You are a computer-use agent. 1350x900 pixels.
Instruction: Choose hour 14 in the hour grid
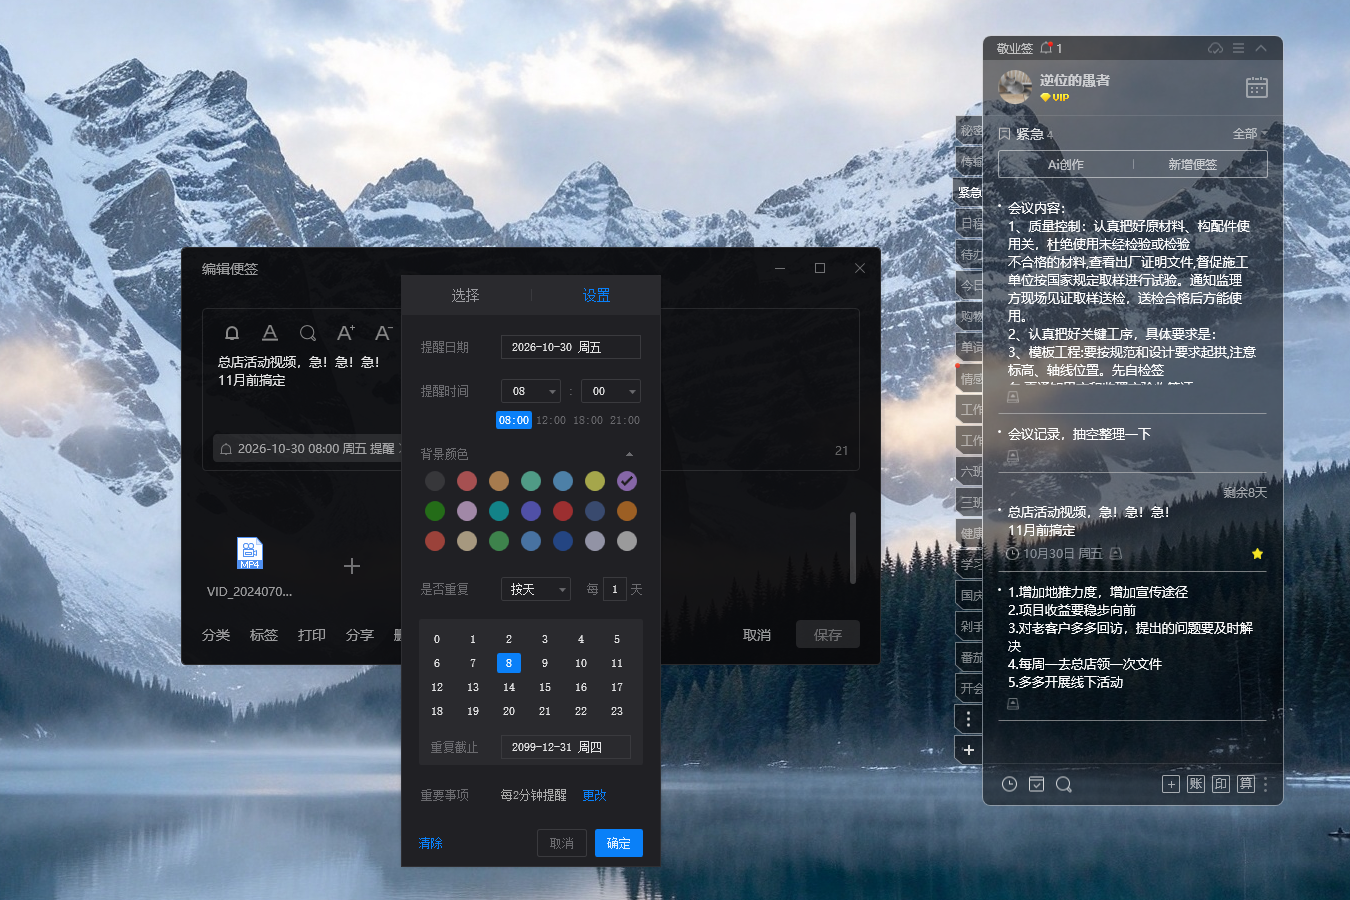click(x=509, y=687)
